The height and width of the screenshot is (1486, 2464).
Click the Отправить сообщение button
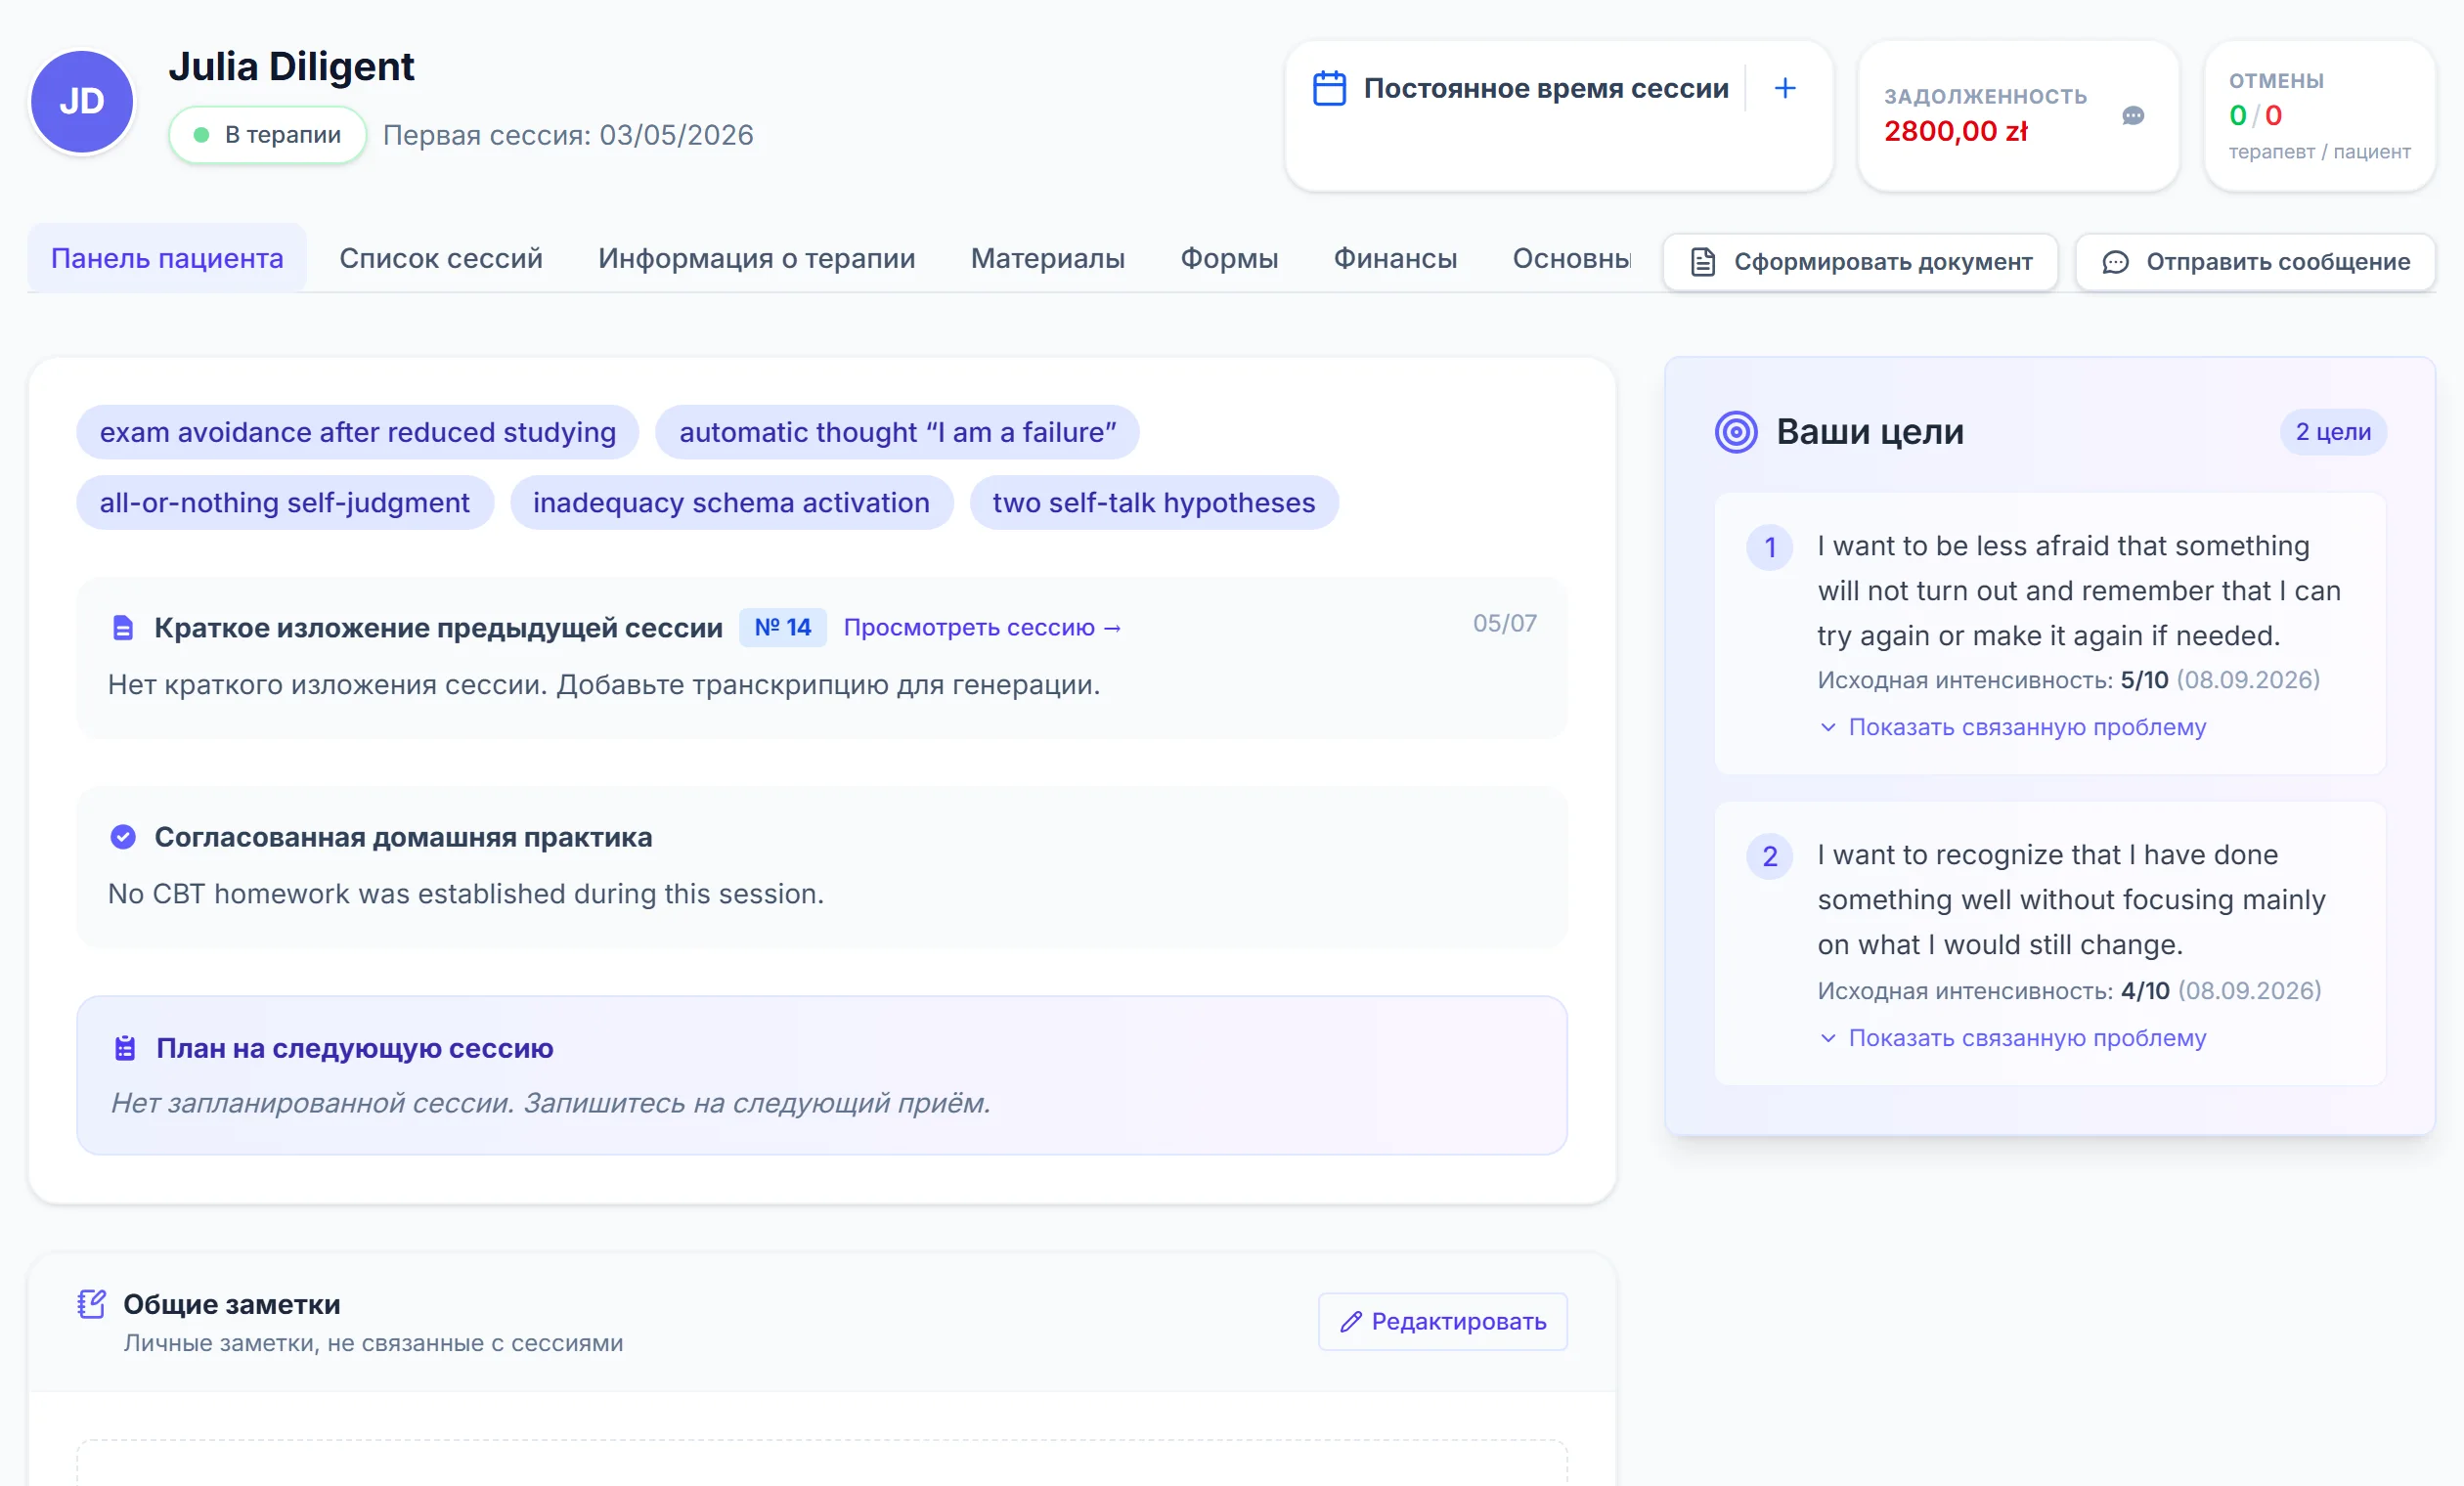click(2256, 262)
